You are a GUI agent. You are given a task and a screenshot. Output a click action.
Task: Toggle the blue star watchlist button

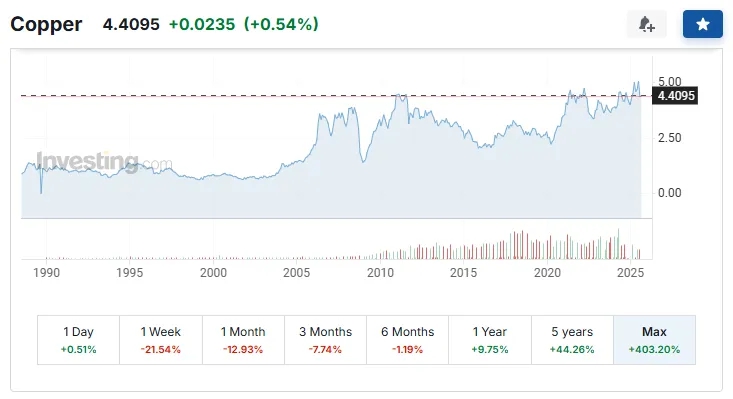tap(703, 24)
